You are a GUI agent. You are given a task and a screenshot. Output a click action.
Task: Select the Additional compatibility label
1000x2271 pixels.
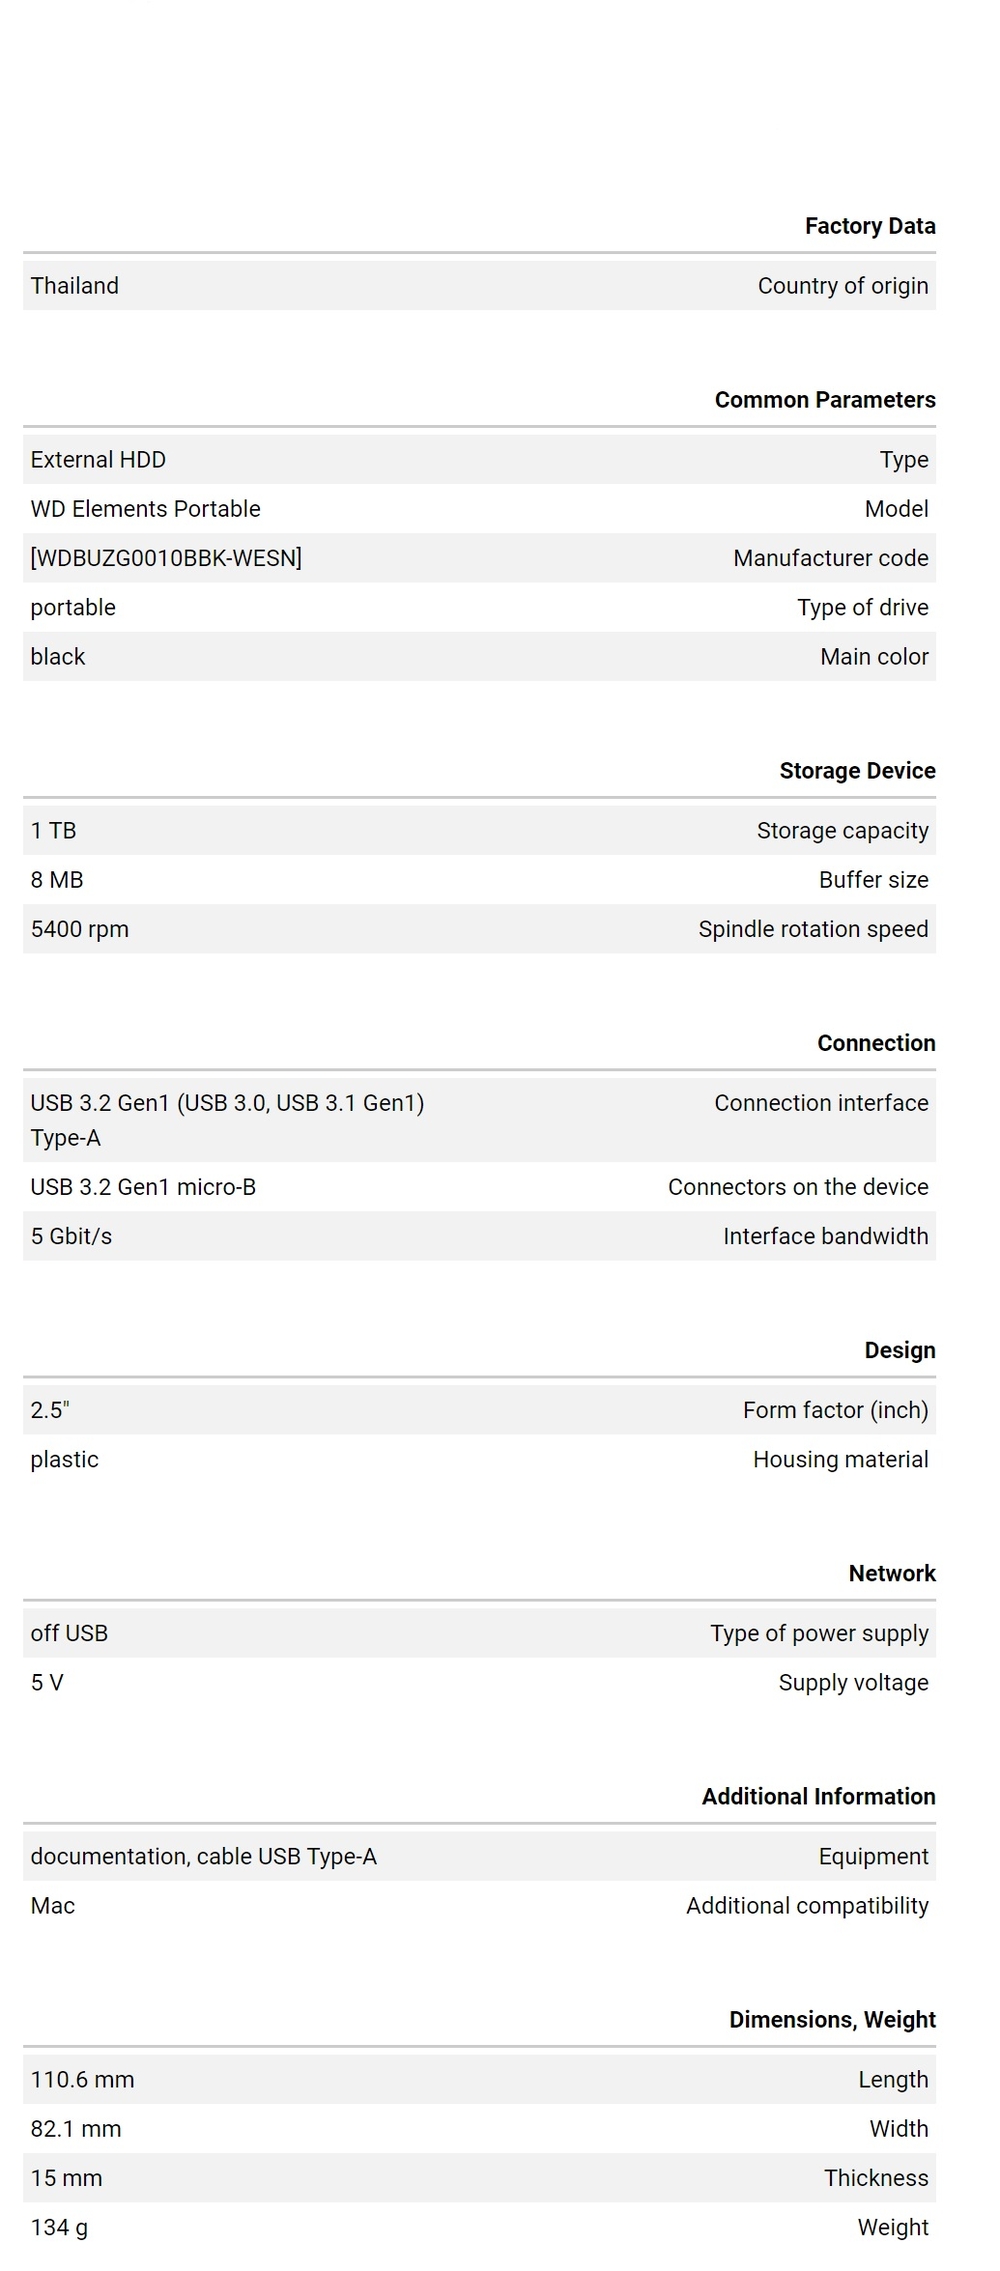pos(808,1905)
